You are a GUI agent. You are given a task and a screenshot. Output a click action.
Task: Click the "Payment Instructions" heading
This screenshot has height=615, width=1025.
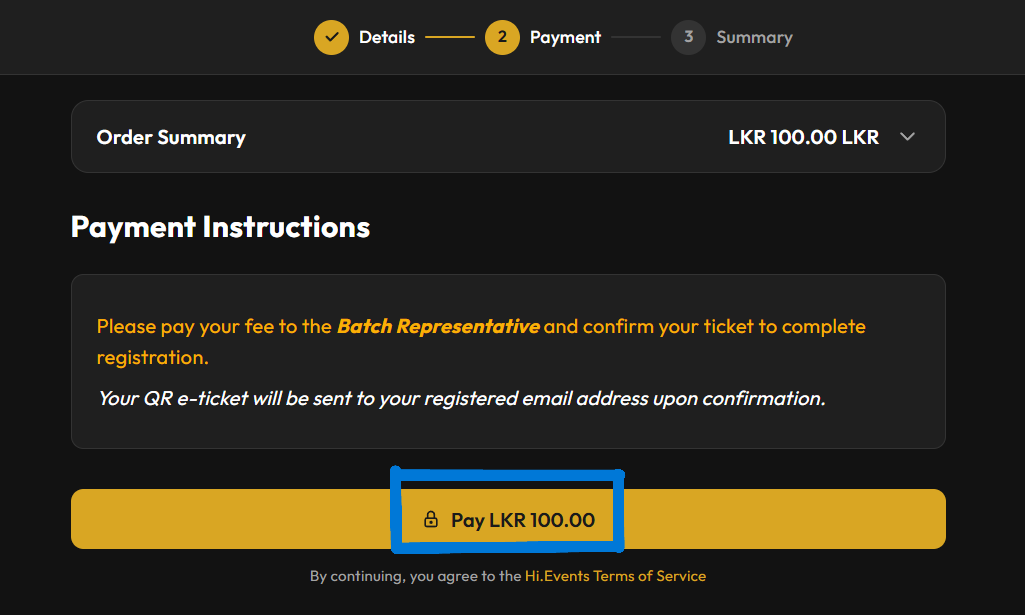(220, 227)
